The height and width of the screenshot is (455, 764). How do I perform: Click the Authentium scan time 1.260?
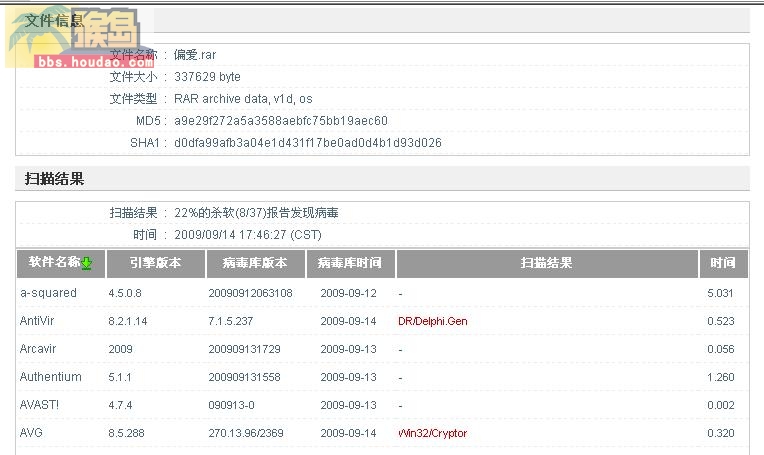721,377
